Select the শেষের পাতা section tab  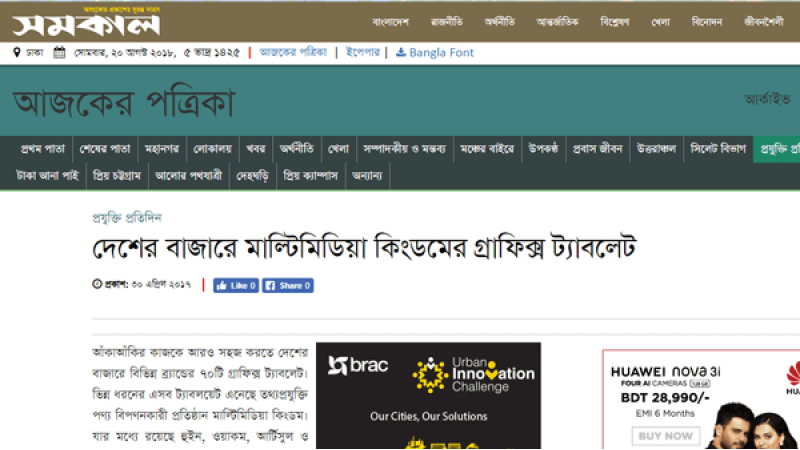pyautogui.click(x=105, y=149)
